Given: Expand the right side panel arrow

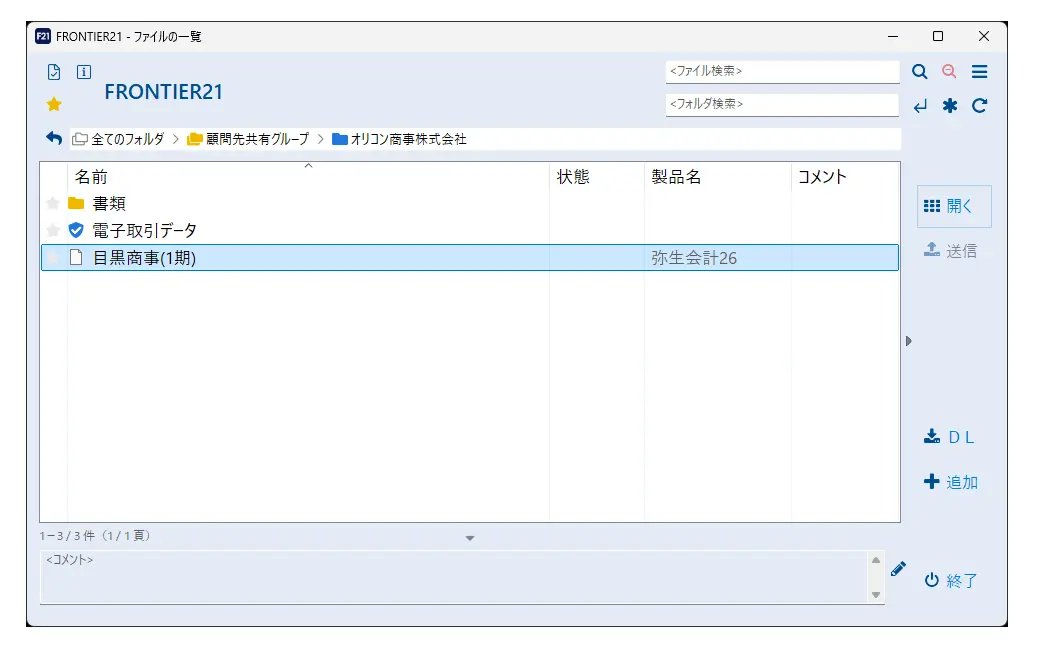Looking at the screenshot, I should pyautogui.click(x=908, y=340).
